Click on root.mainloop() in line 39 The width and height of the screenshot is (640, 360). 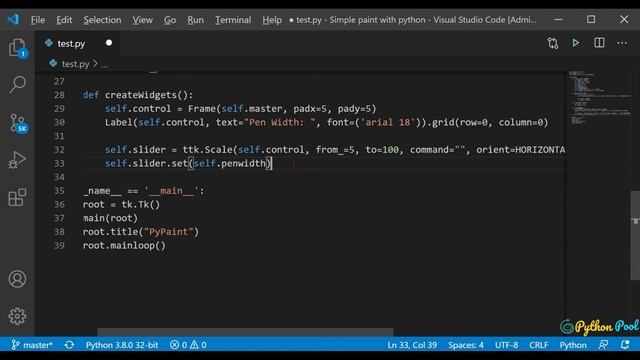point(124,246)
